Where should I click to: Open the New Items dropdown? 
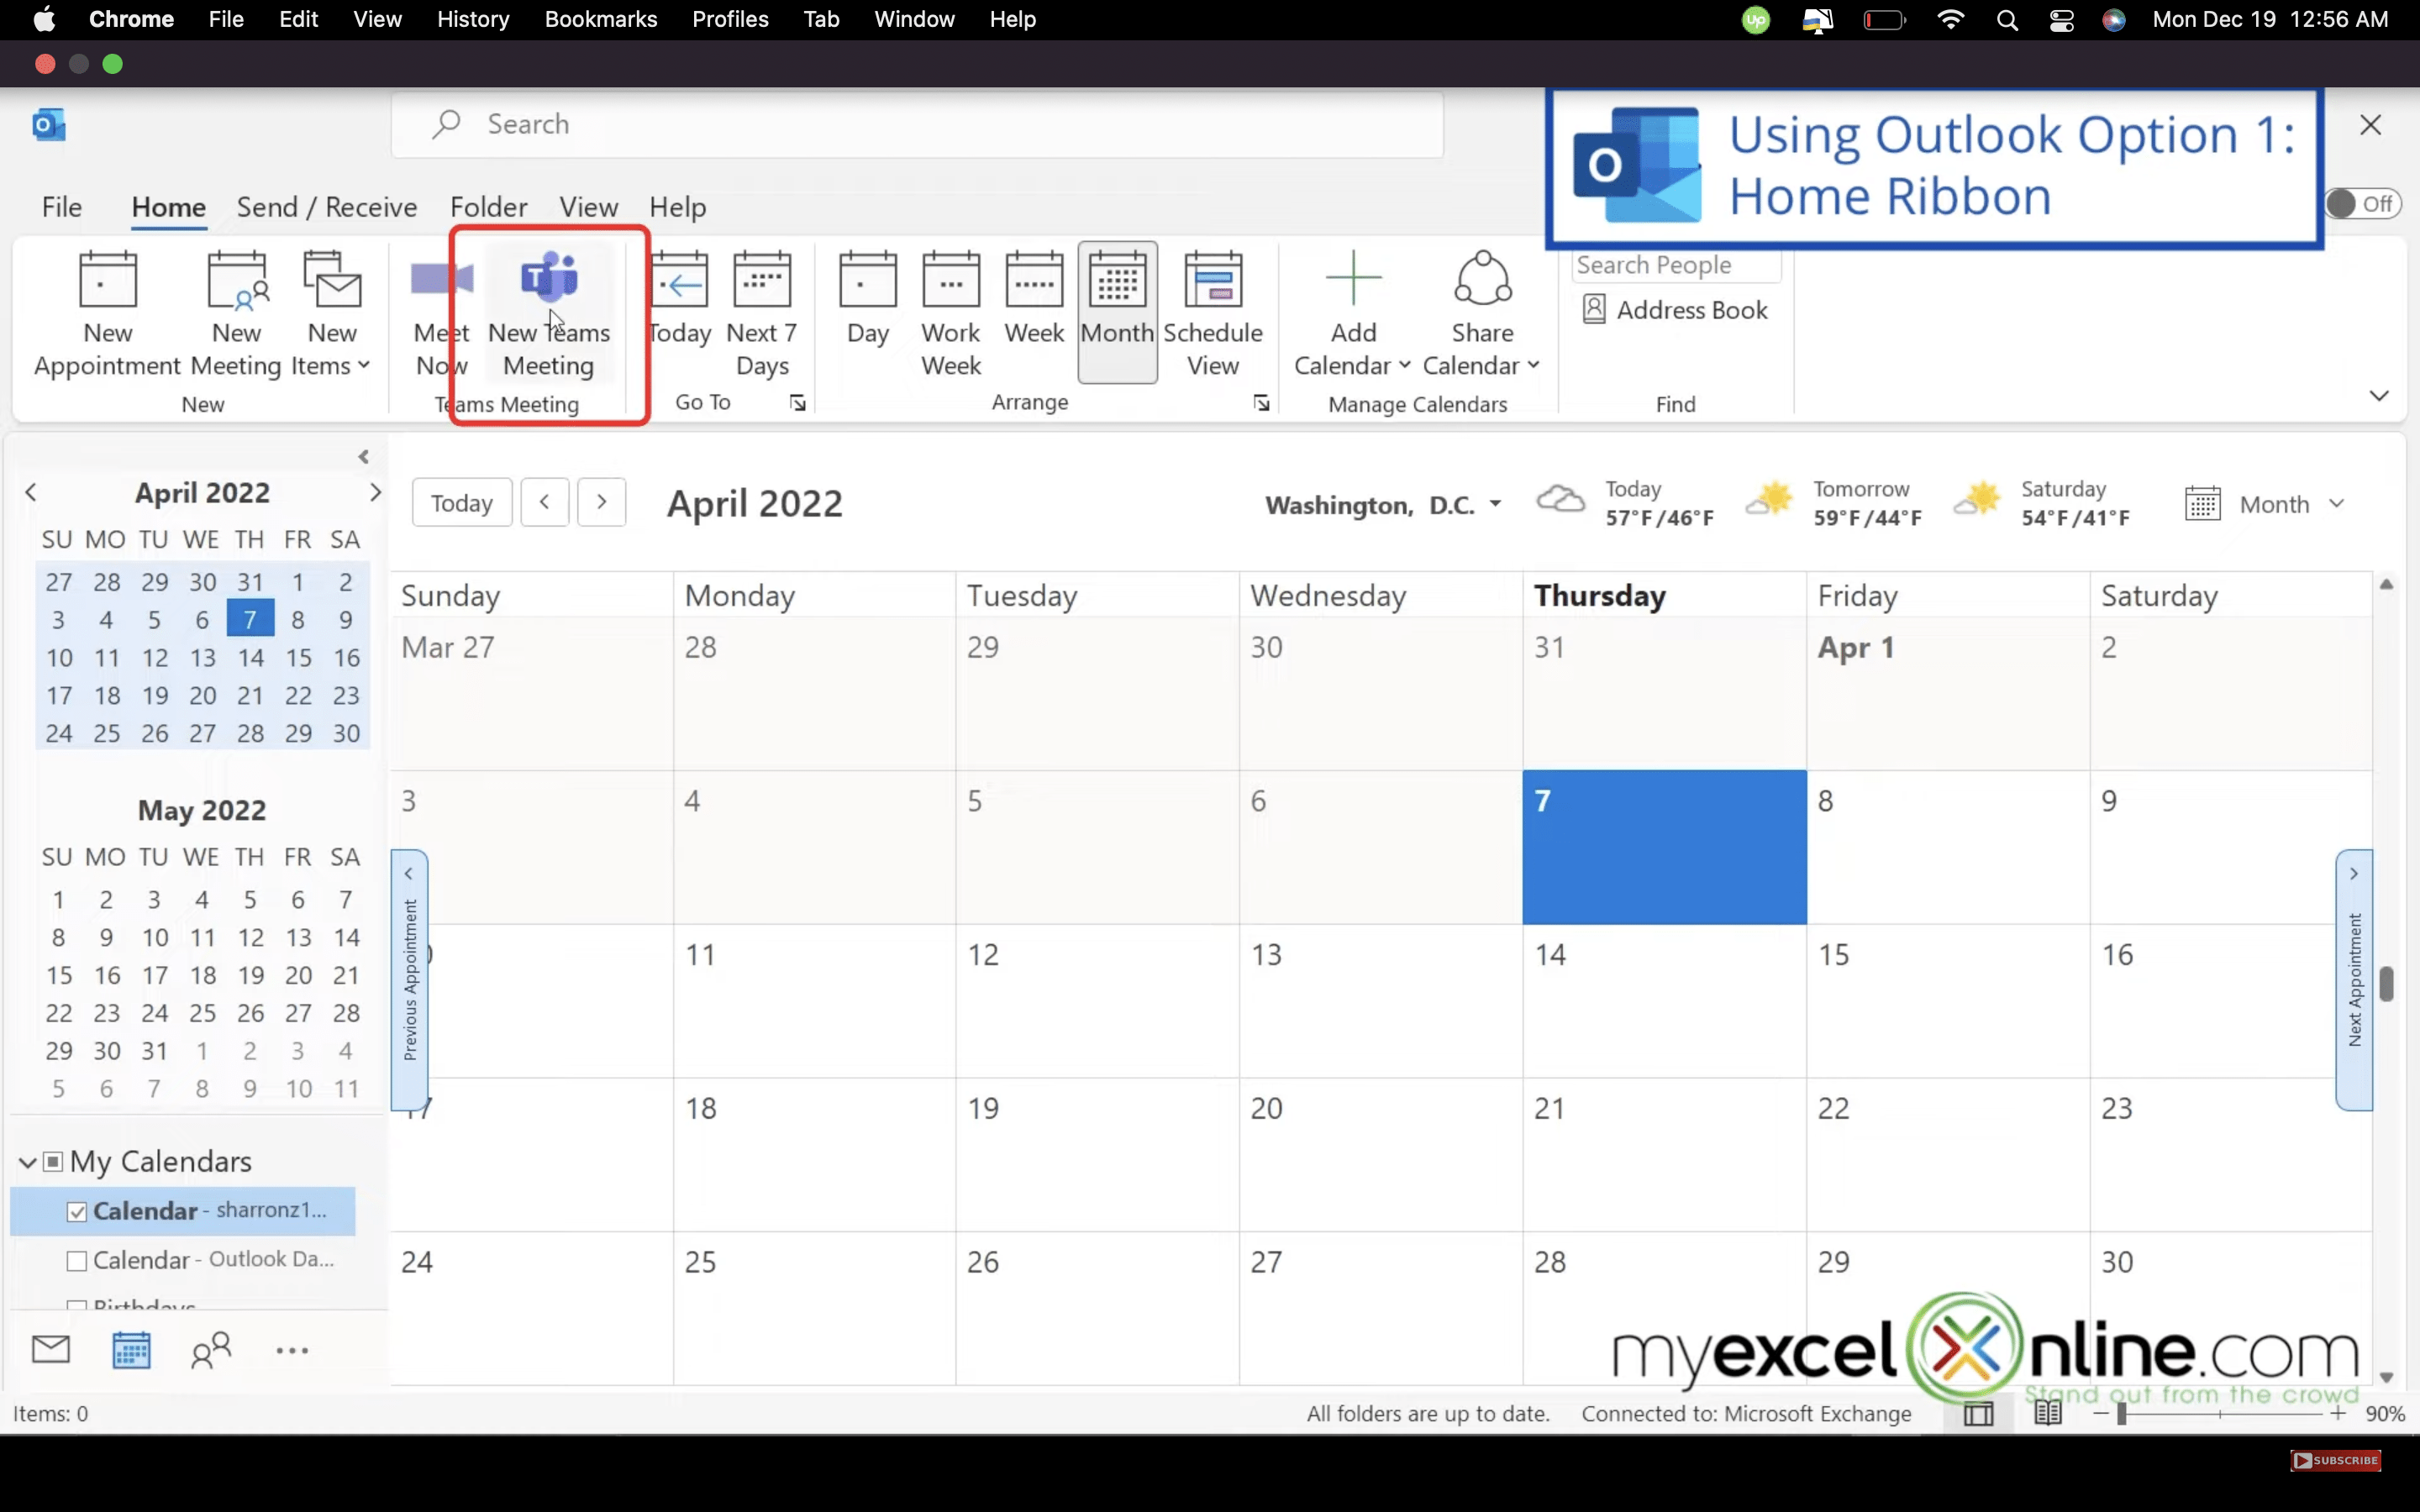[x=331, y=313]
